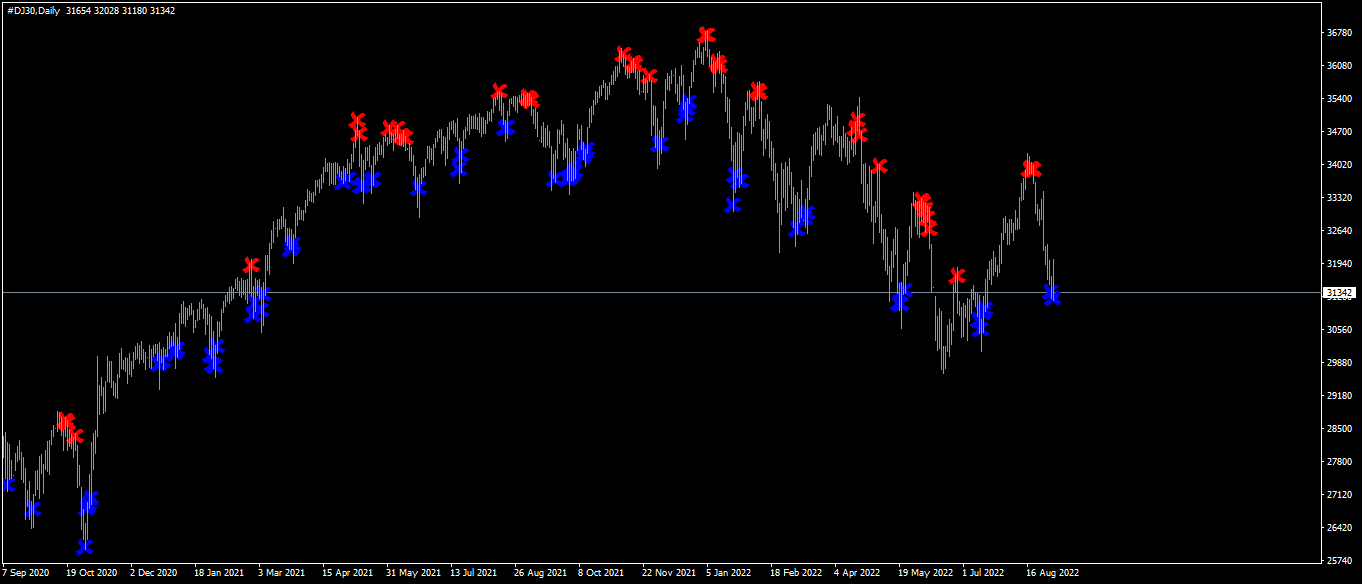Click the 8 Oct 2021 date label

(601, 573)
